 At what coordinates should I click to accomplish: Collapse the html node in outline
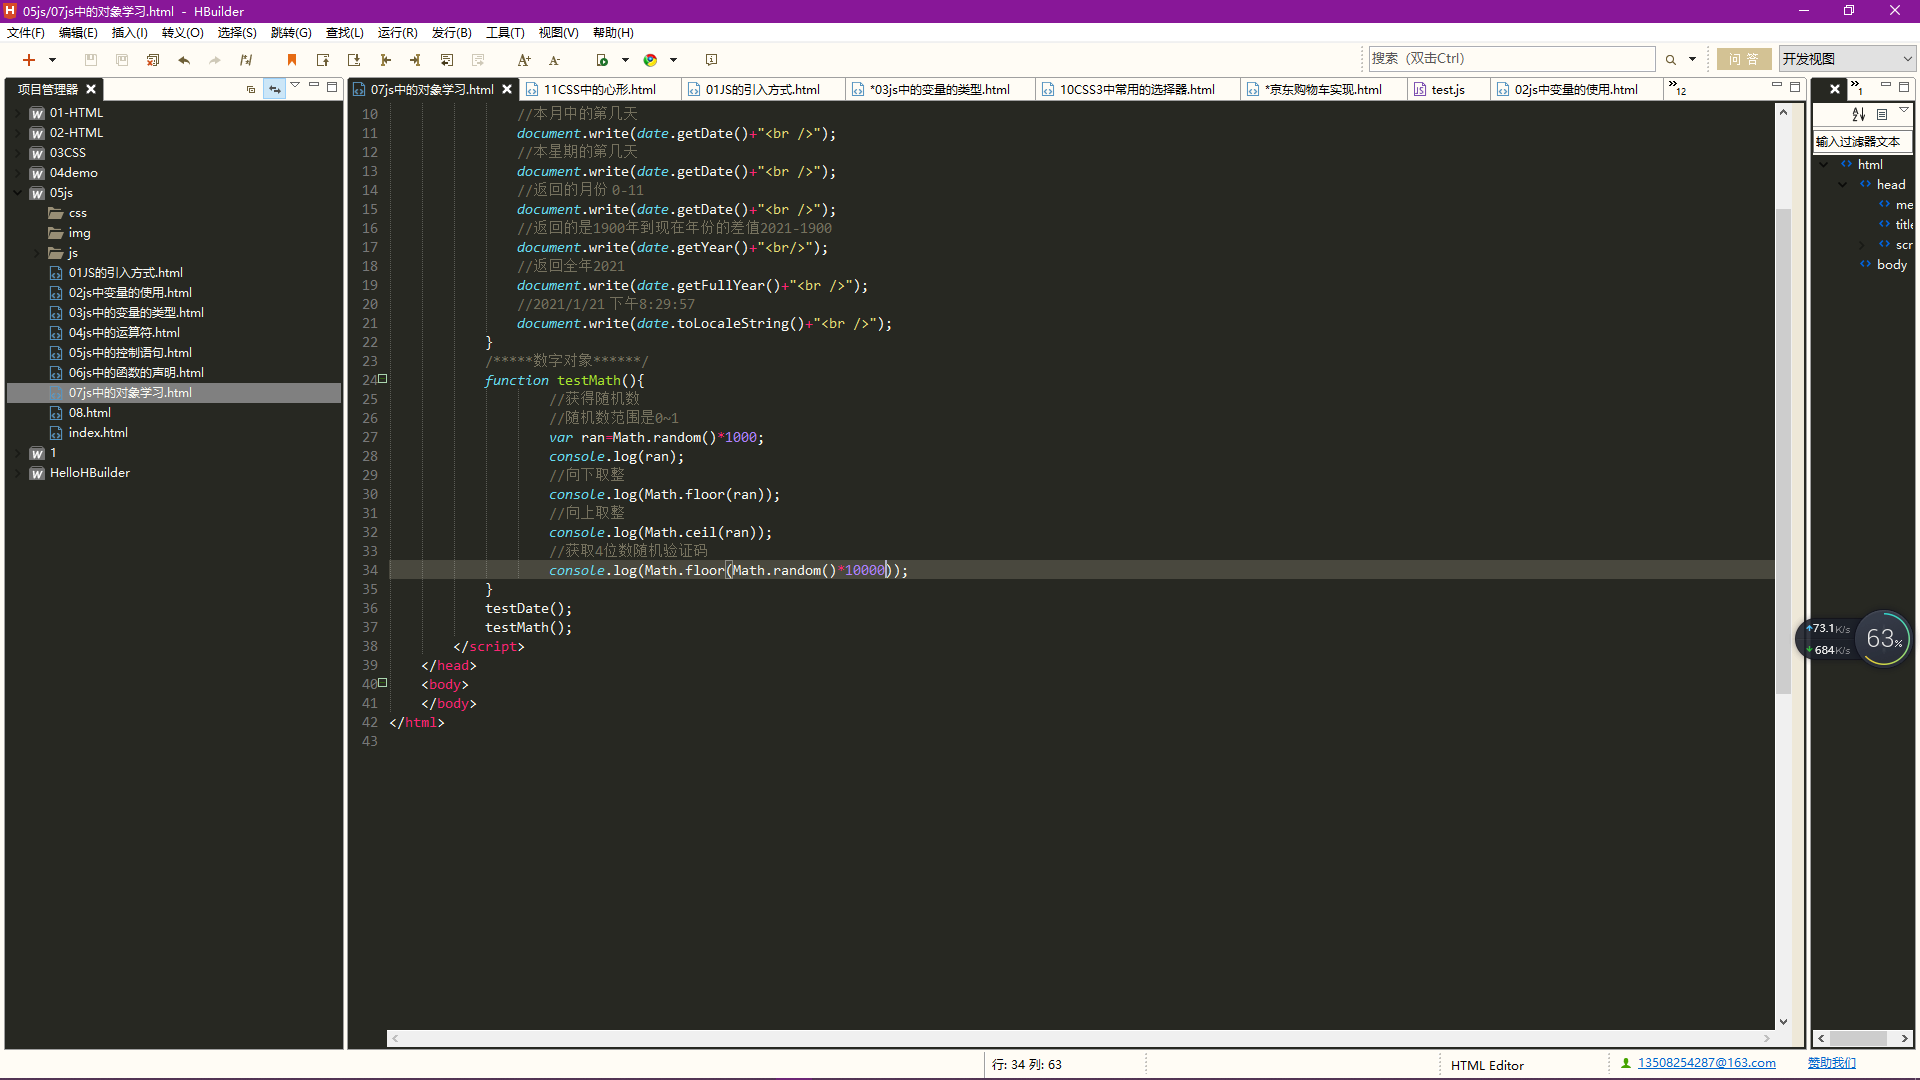pyautogui.click(x=1824, y=165)
